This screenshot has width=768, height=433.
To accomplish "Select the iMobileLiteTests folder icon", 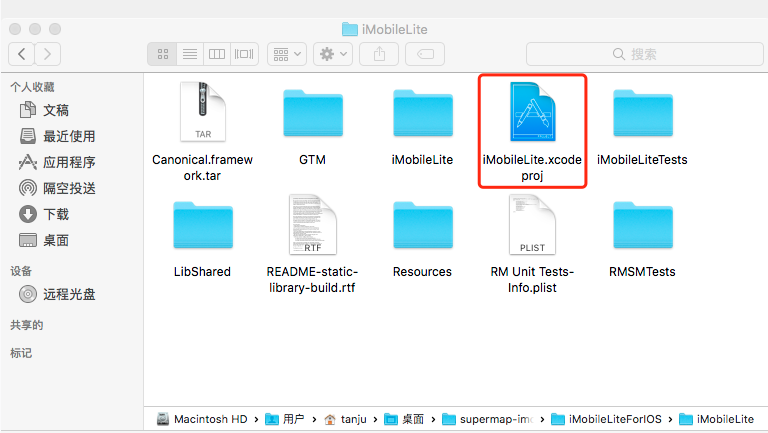I will 643,113.
